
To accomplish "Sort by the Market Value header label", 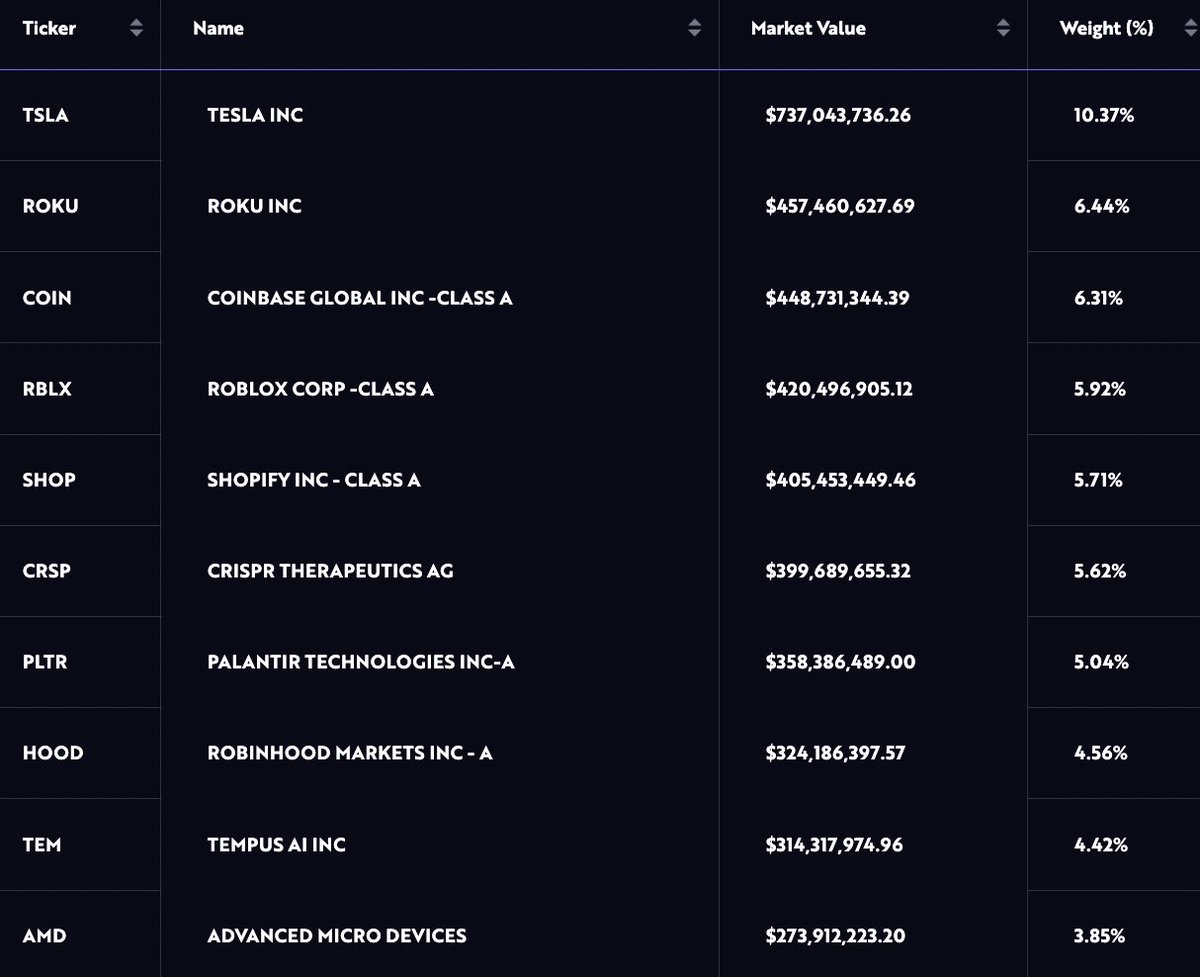I will (x=808, y=29).
